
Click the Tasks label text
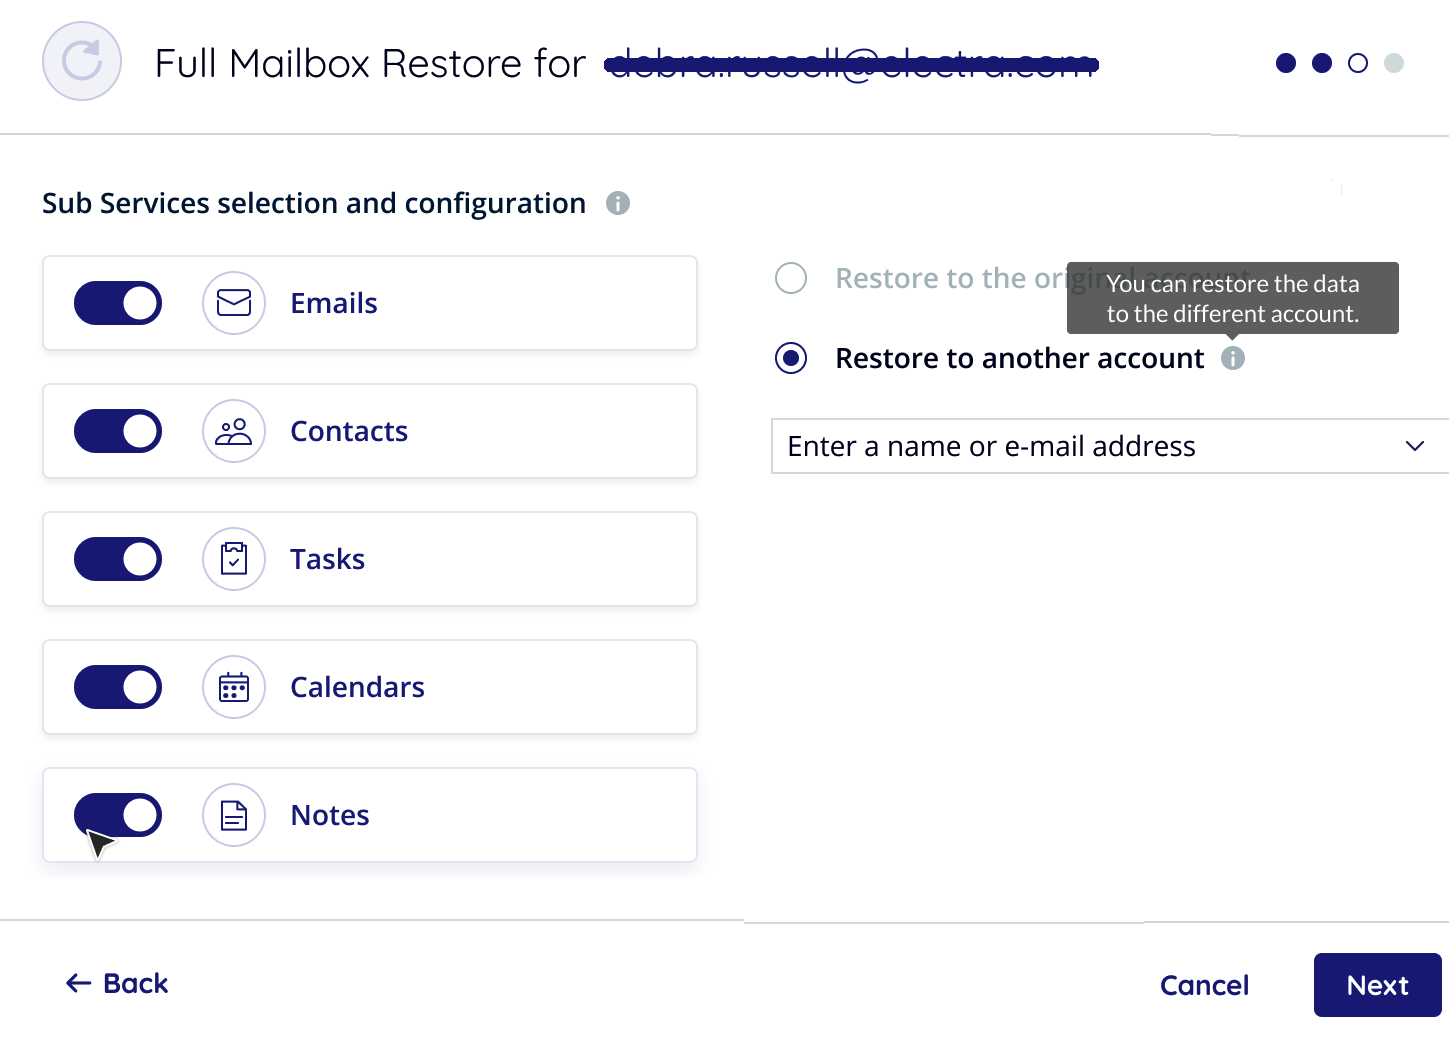(328, 559)
